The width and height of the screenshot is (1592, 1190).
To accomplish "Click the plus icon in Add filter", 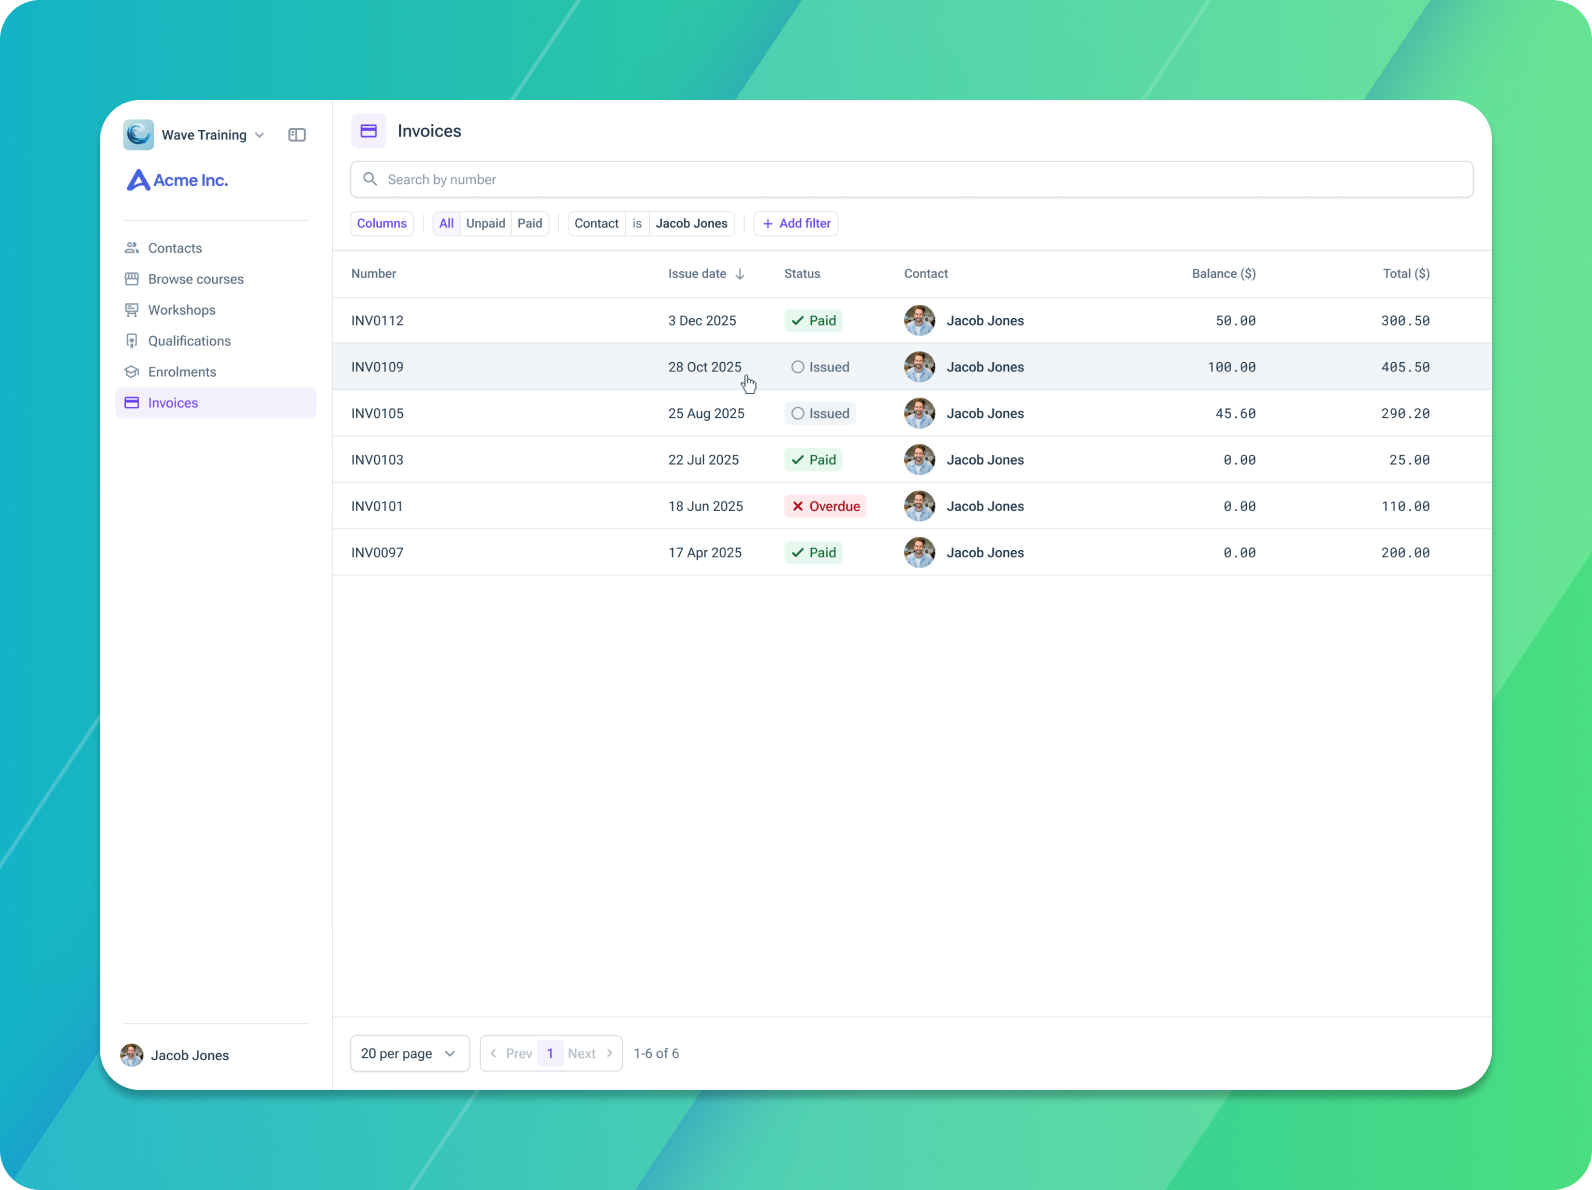I will (x=768, y=224).
